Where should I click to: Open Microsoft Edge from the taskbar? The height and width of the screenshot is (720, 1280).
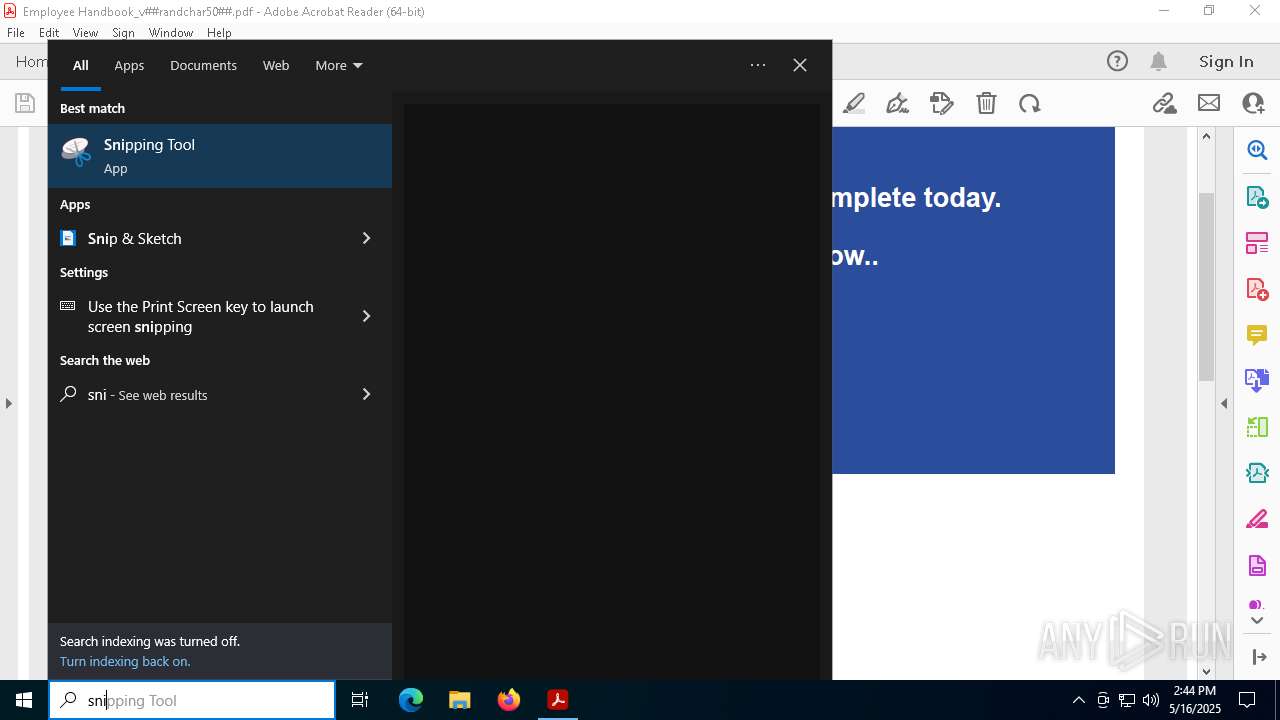pos(411,700)
